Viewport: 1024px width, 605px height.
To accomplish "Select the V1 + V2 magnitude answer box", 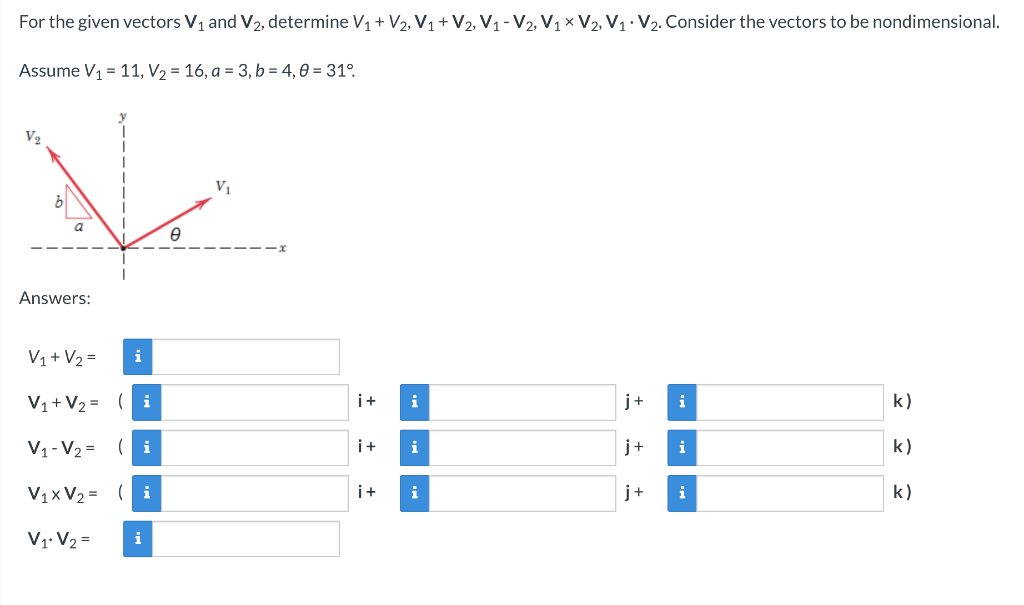I will [x=245, y=356].
